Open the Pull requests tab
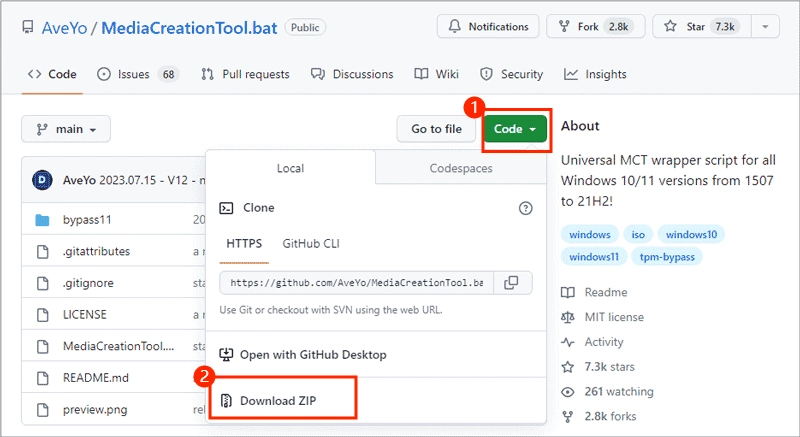Image resolution: width=800 pixels, height=437 pixels. point(245,74)
